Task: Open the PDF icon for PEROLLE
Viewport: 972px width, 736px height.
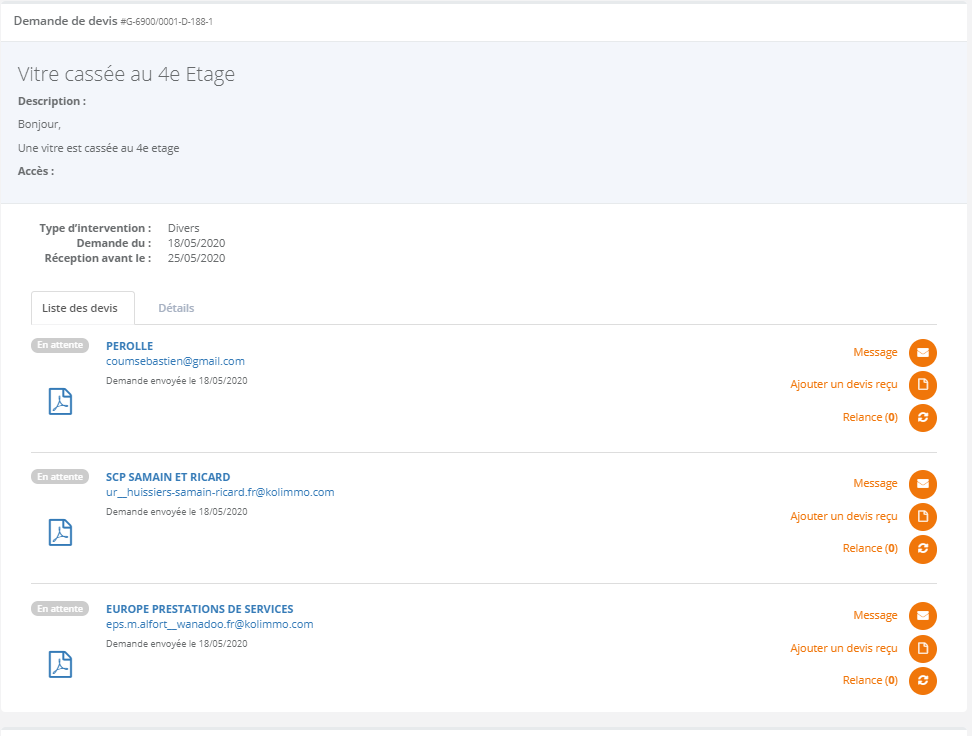Action: click(x=60, y=401)
